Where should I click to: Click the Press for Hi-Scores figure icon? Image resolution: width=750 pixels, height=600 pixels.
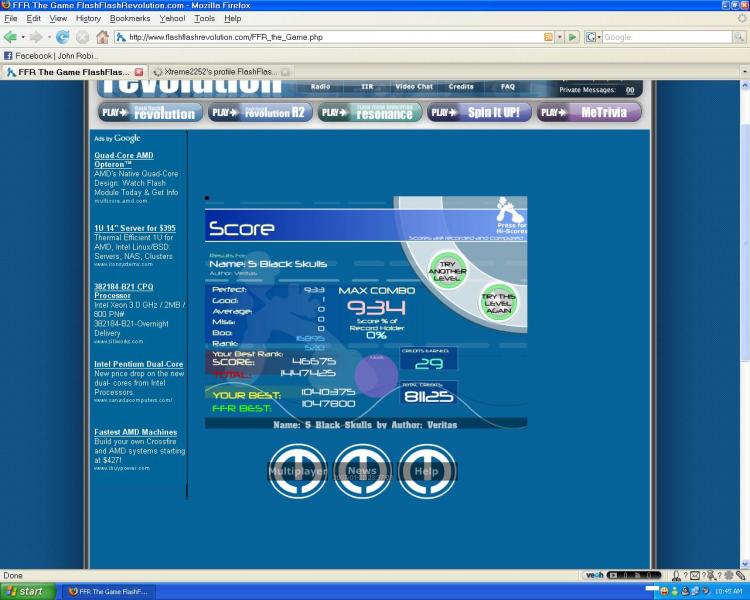511,215
